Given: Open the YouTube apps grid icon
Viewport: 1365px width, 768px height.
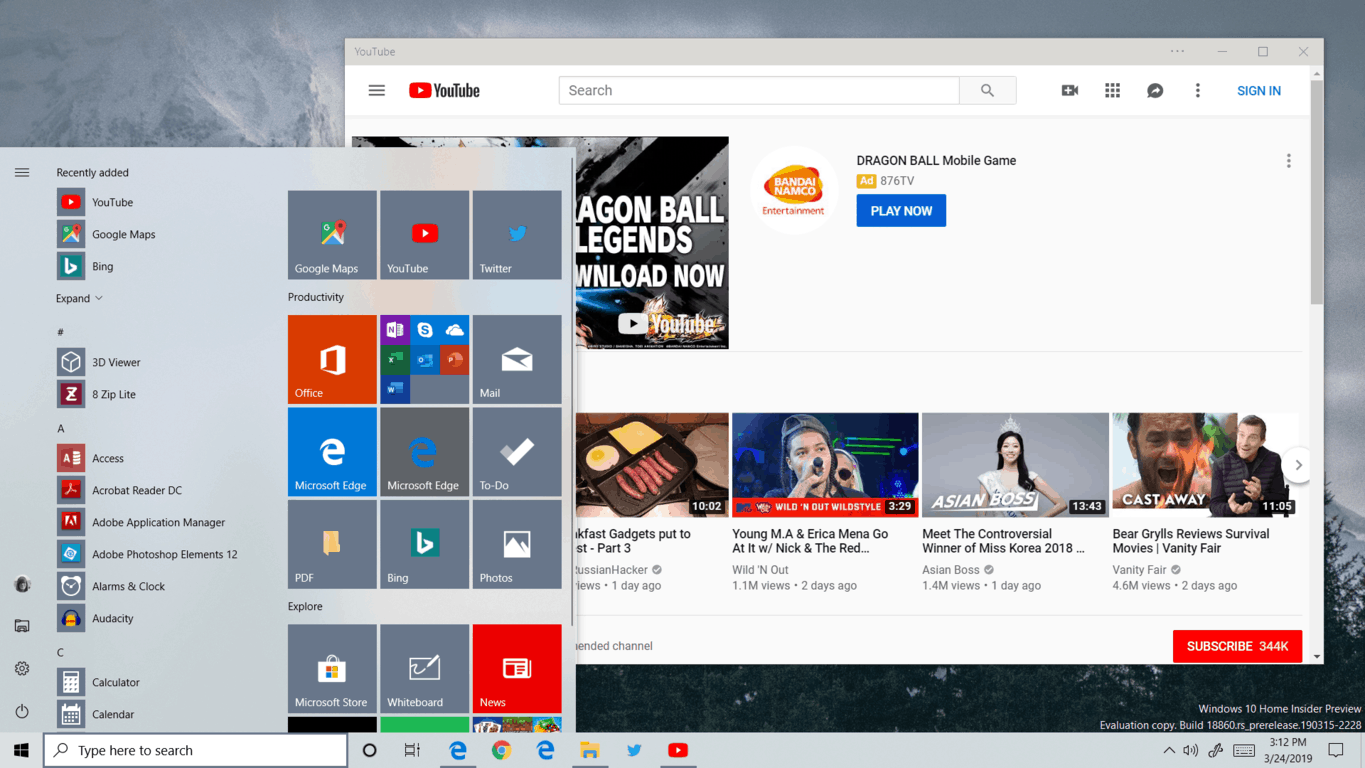Looking at the screenshot, I should [x=1112, y=90].
